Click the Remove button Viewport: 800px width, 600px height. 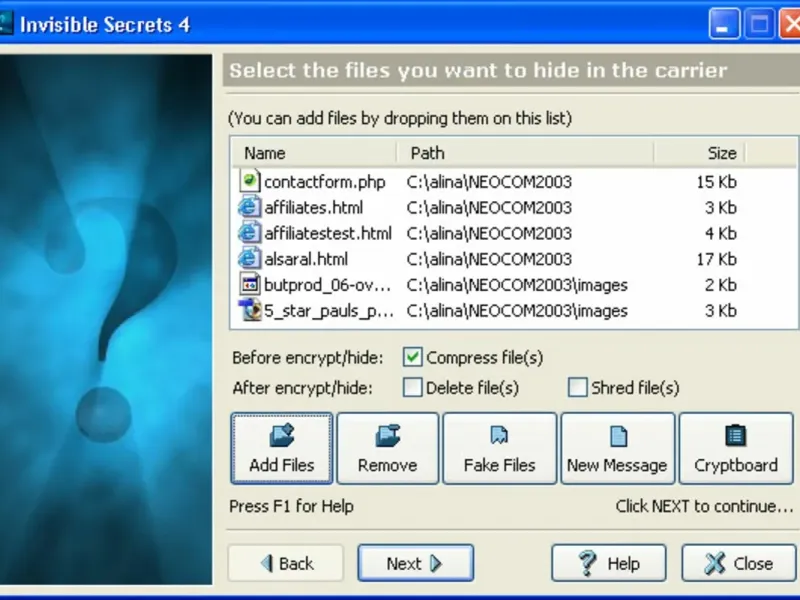(388, 448)
